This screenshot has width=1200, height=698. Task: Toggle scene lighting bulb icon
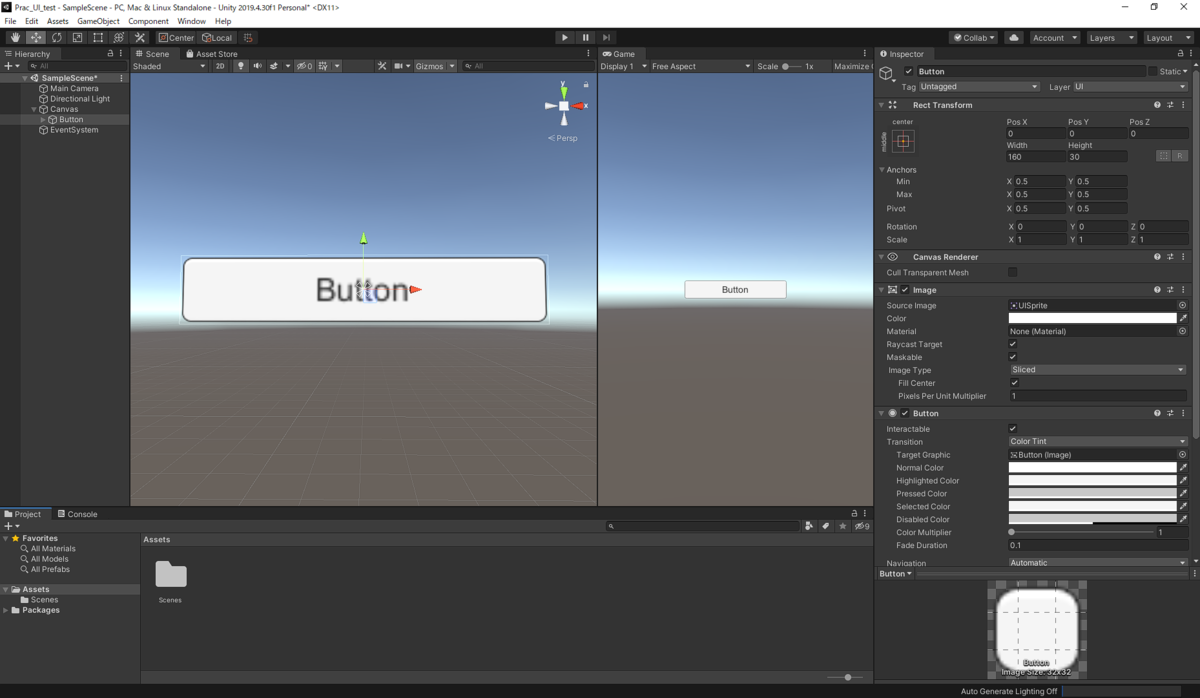(x=240, y=66)
